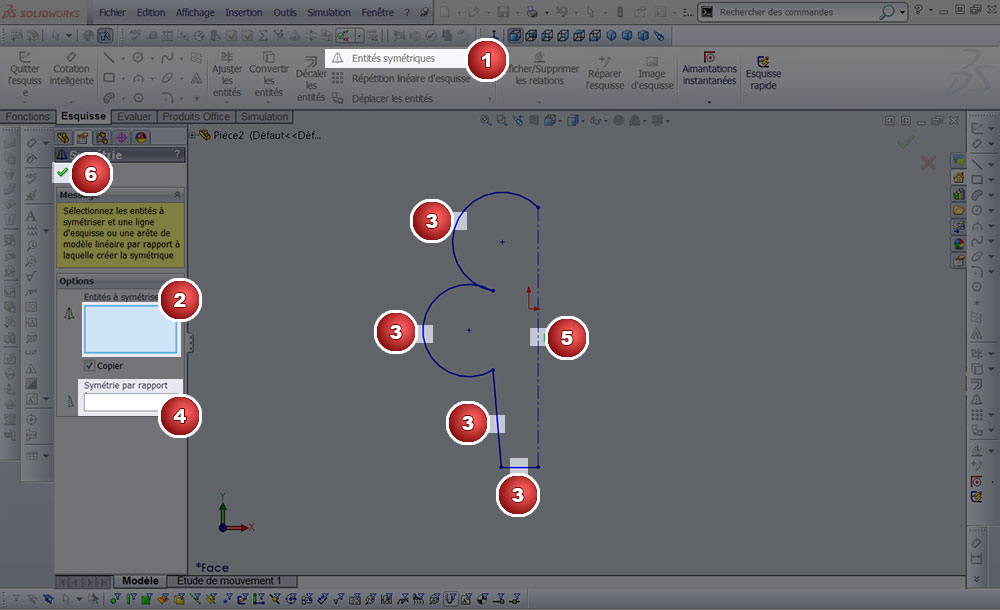The image size is (1000, 610).
Task: Select the Line sketch tool
Action: 109,58
